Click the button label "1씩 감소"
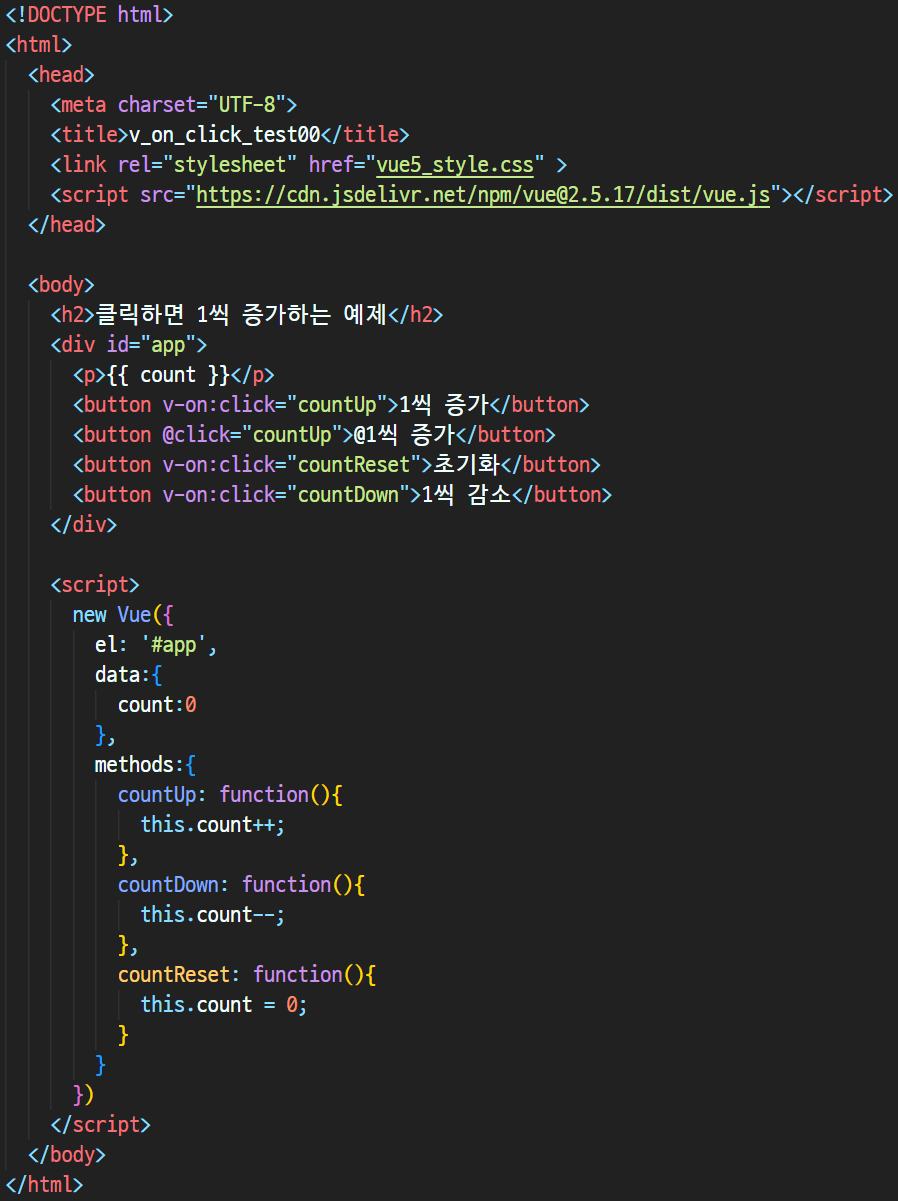Viewport: 898px width, 1201px height. point(466,495)
